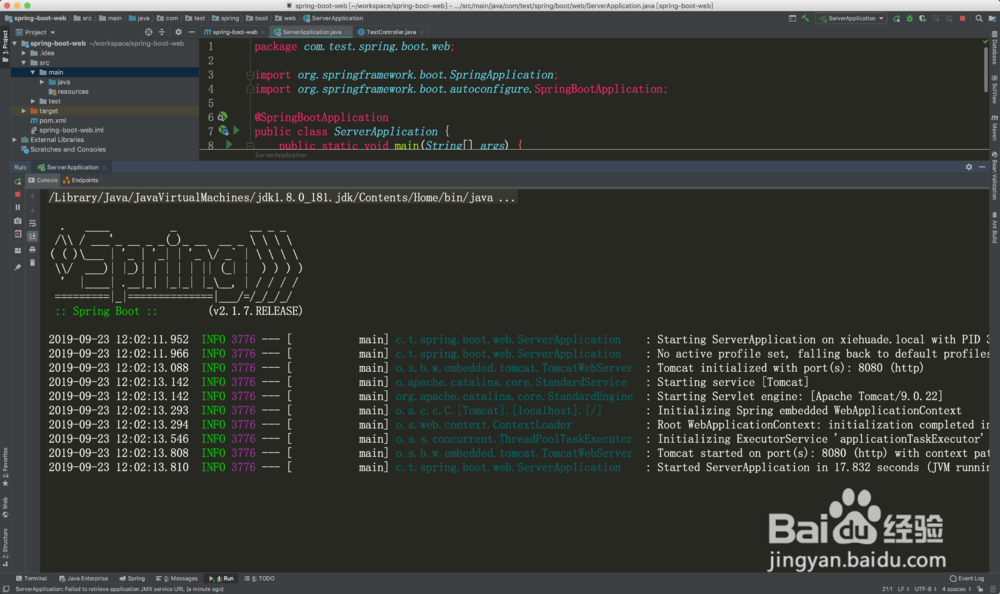Stop the process in Run panel
1000x594 pixels.
click(18, 194)
